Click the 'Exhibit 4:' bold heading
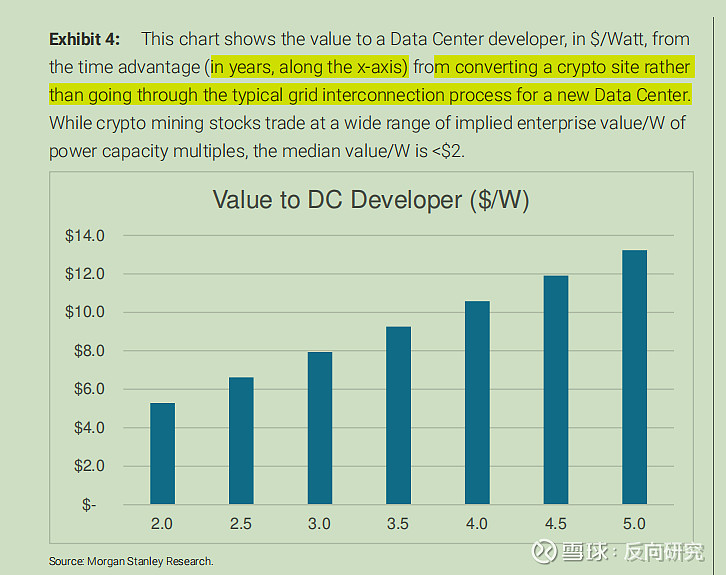Screen dimensions: 726x575 pos(84,39)
